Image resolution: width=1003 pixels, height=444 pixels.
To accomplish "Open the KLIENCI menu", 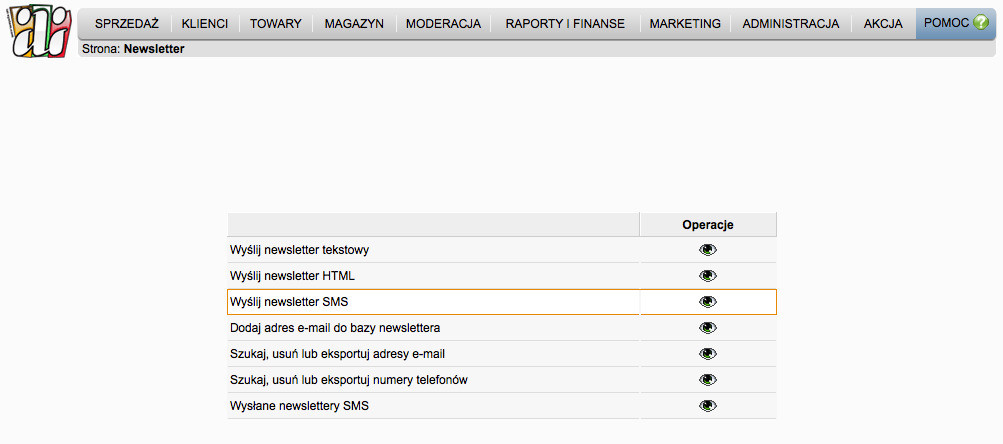I will pos(205,24).
